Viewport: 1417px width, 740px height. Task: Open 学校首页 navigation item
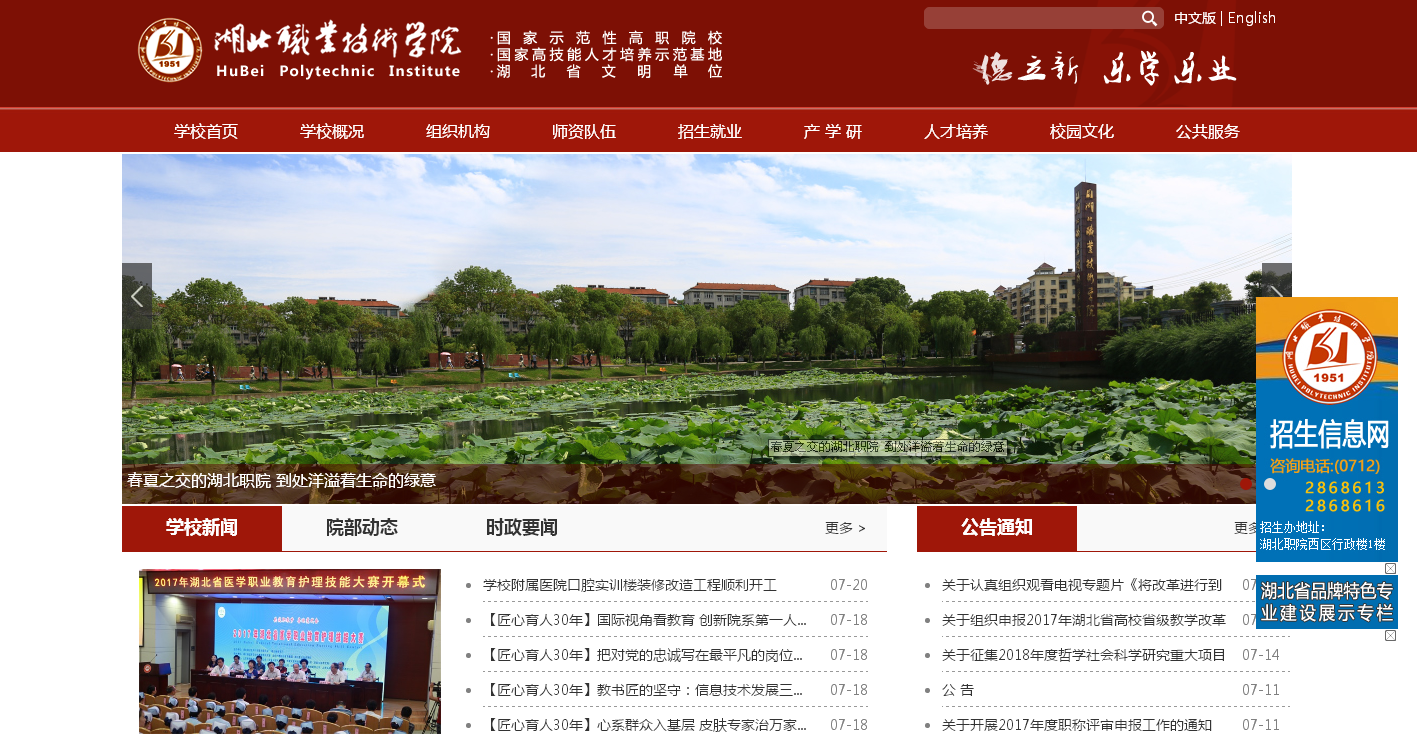click(x=206, y=131)
